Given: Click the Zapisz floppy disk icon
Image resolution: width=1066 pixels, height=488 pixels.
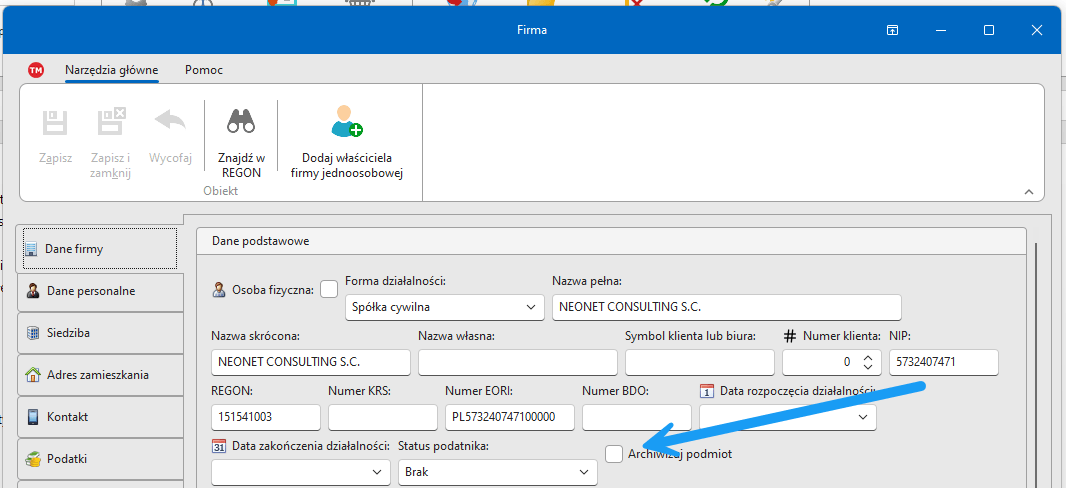Looking at the screenshot, I should click(x=55, y=122).
